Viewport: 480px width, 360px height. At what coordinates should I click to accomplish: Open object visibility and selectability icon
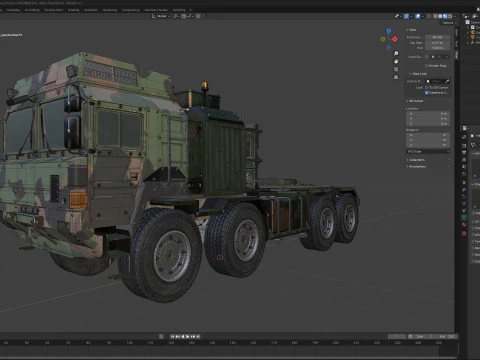click(397, 16)
